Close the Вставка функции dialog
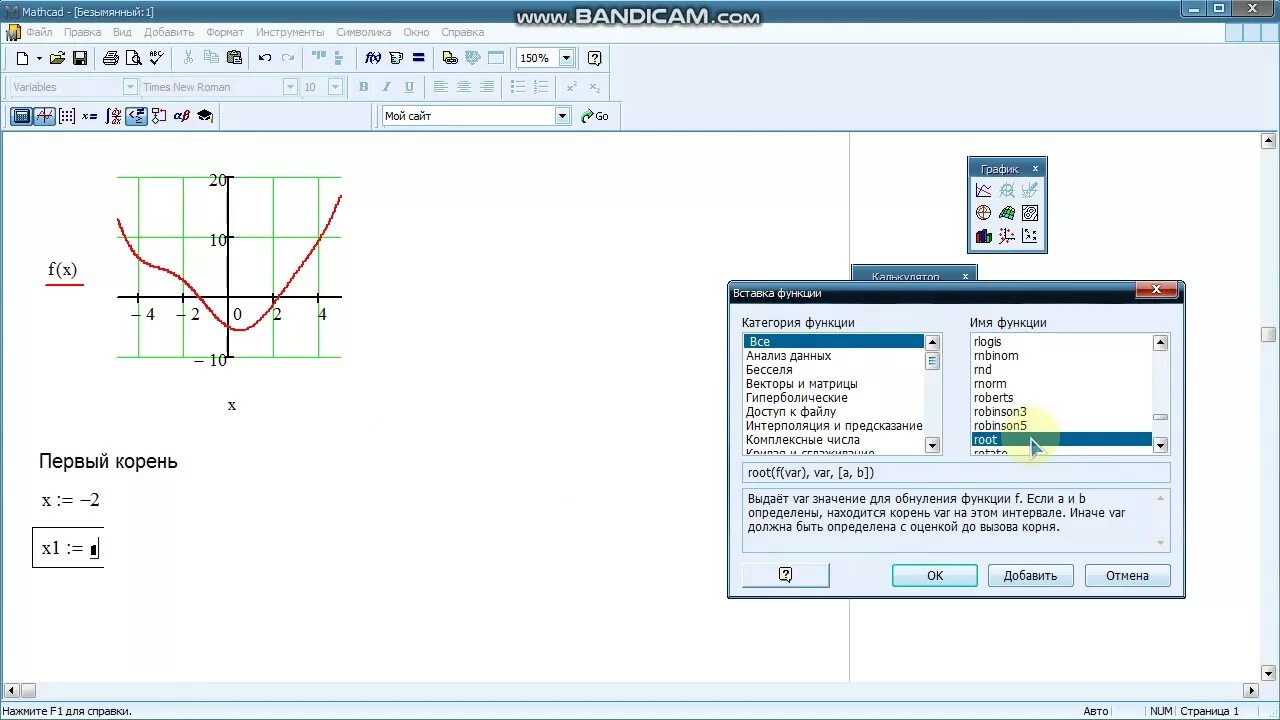Image resolution: width=1280 pixels, height=720 pixels. click(x=1156, y=291)
